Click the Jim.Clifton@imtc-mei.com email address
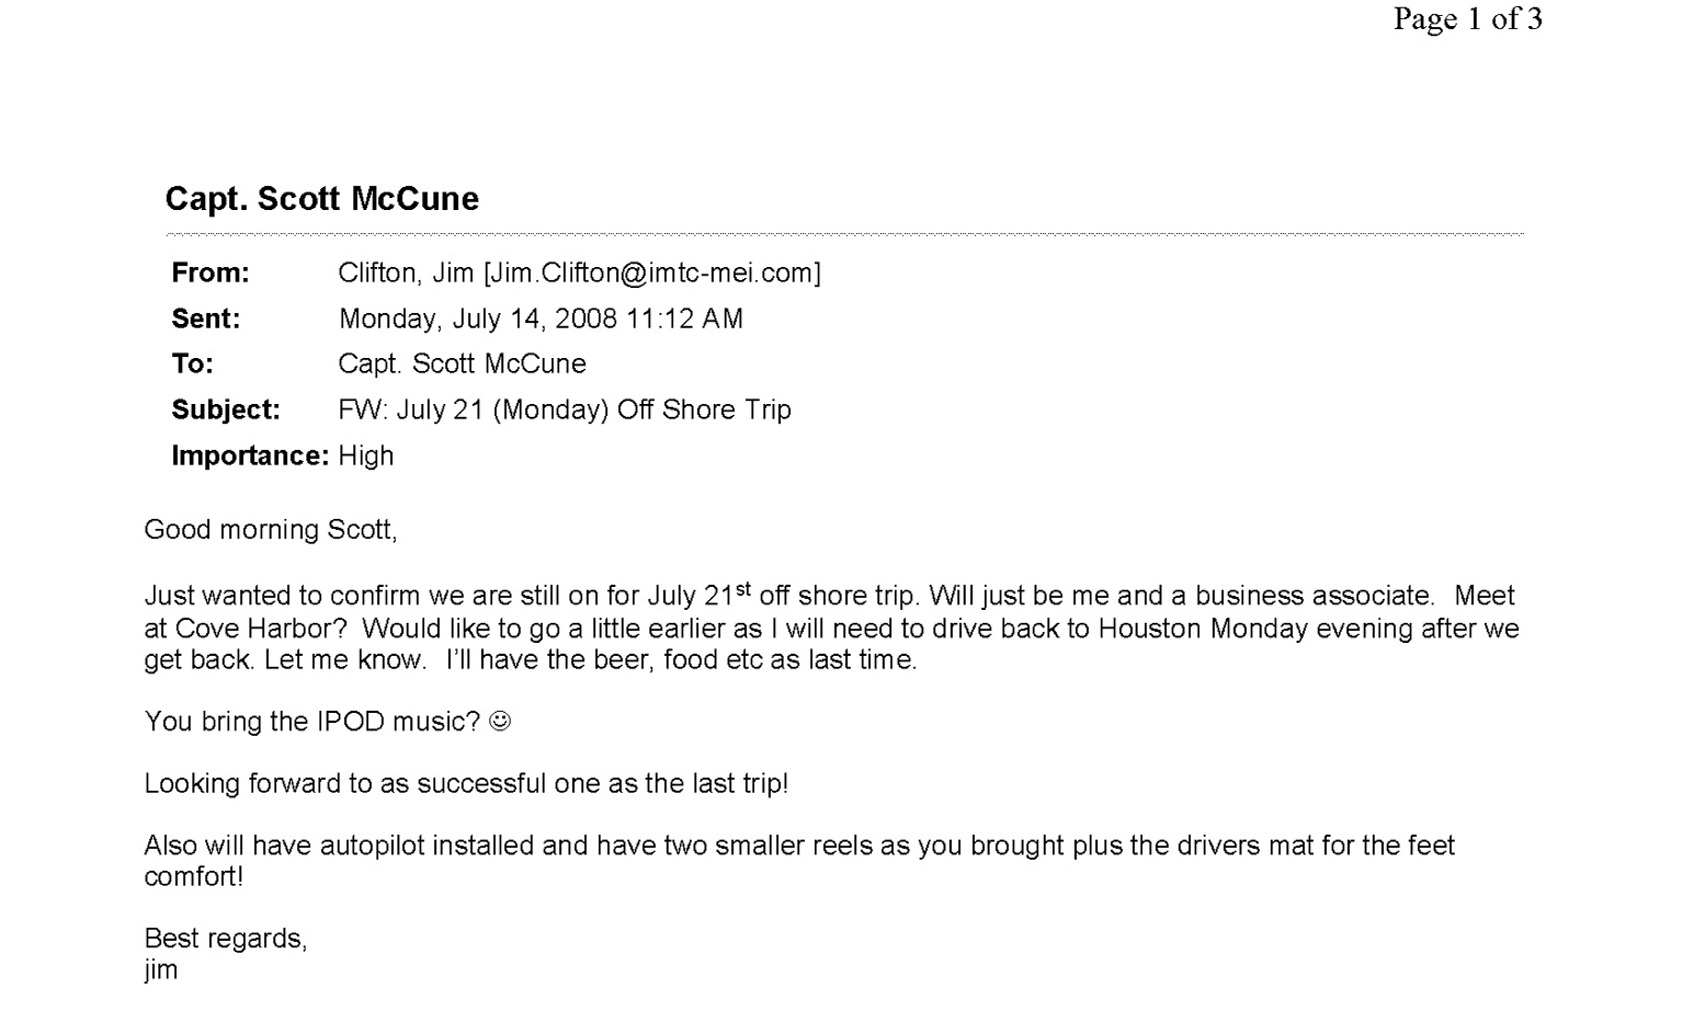The width and height of the screenshot is (1684, 1019). [651, 273]
